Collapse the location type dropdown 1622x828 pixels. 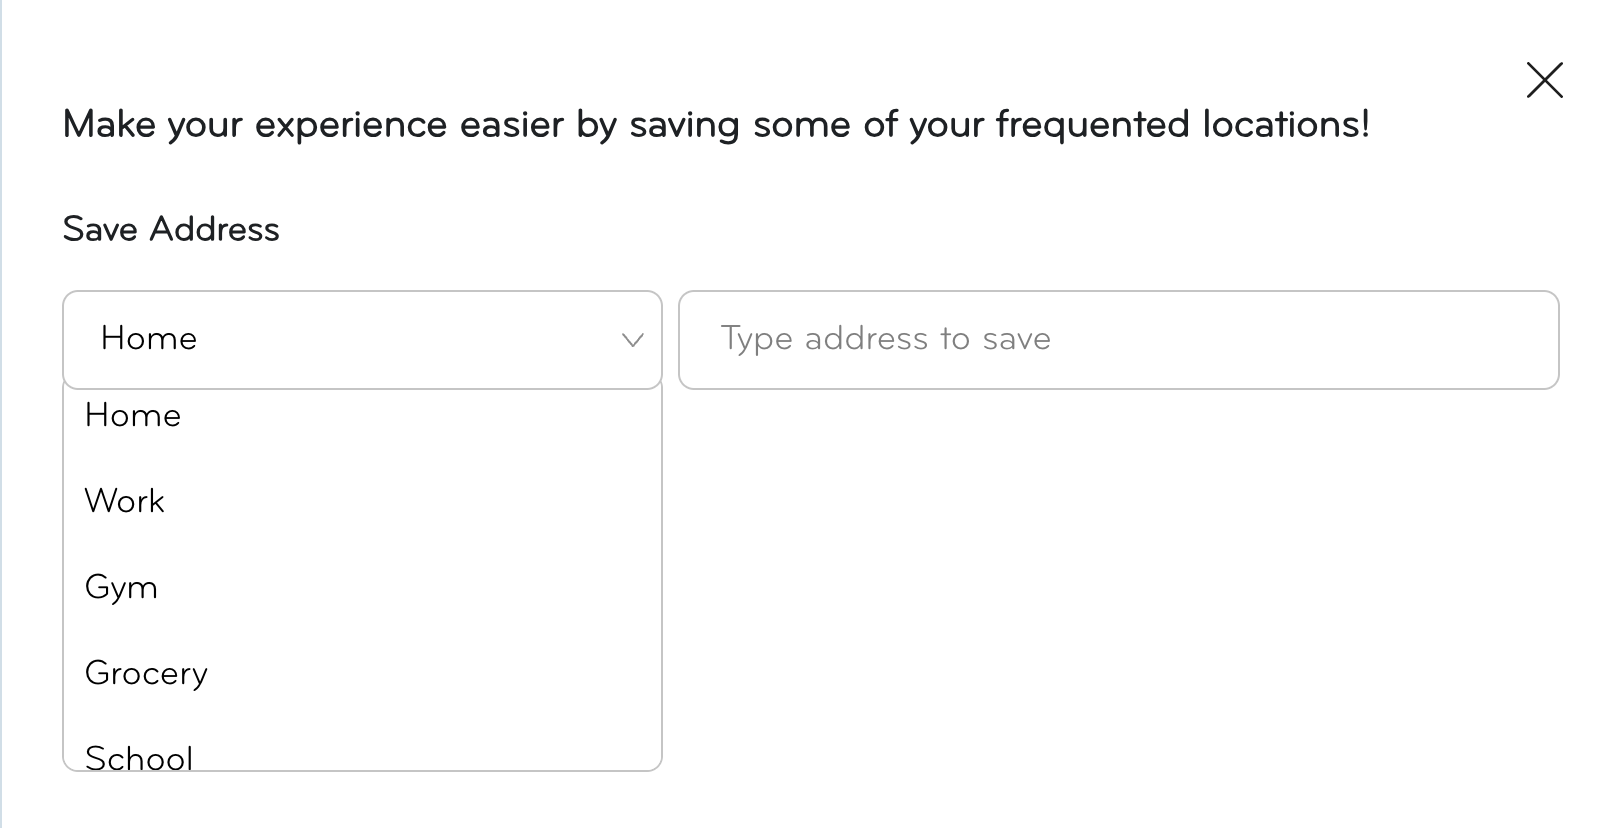coord(632,340)
